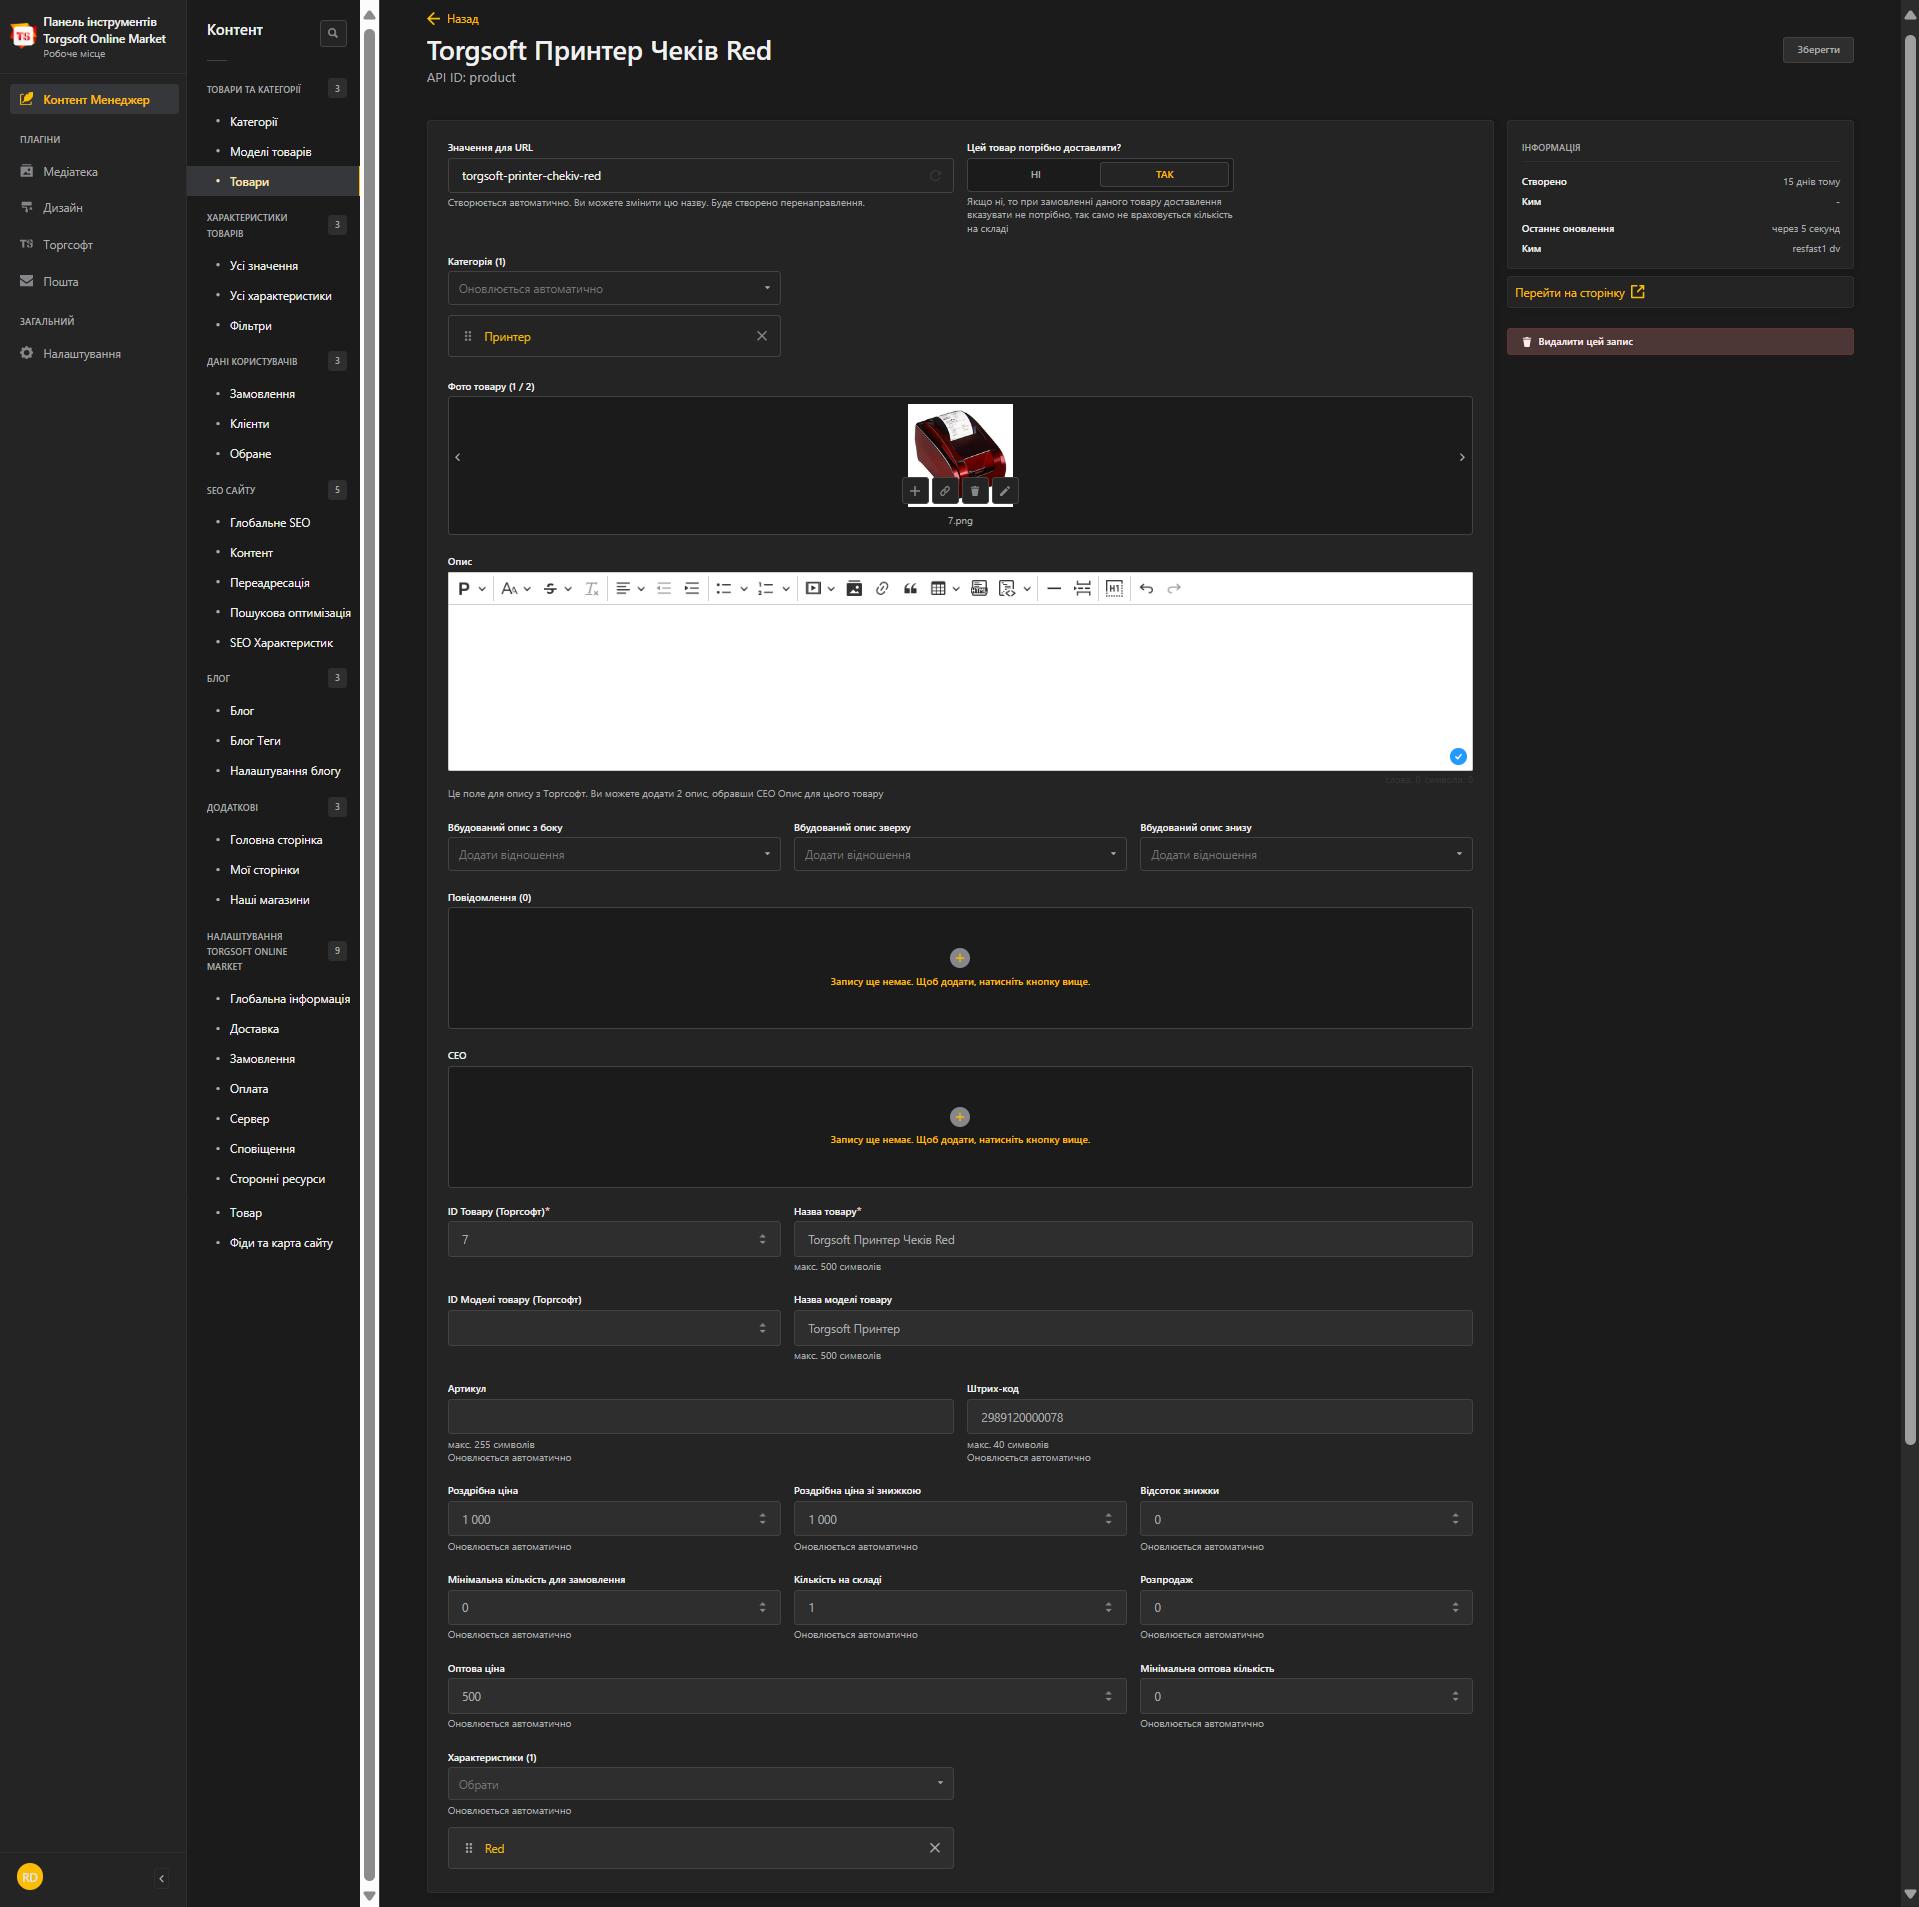1919x1907 pixels.
Task: Insert image via editor toolbar
Action: (x=854, y=589)
